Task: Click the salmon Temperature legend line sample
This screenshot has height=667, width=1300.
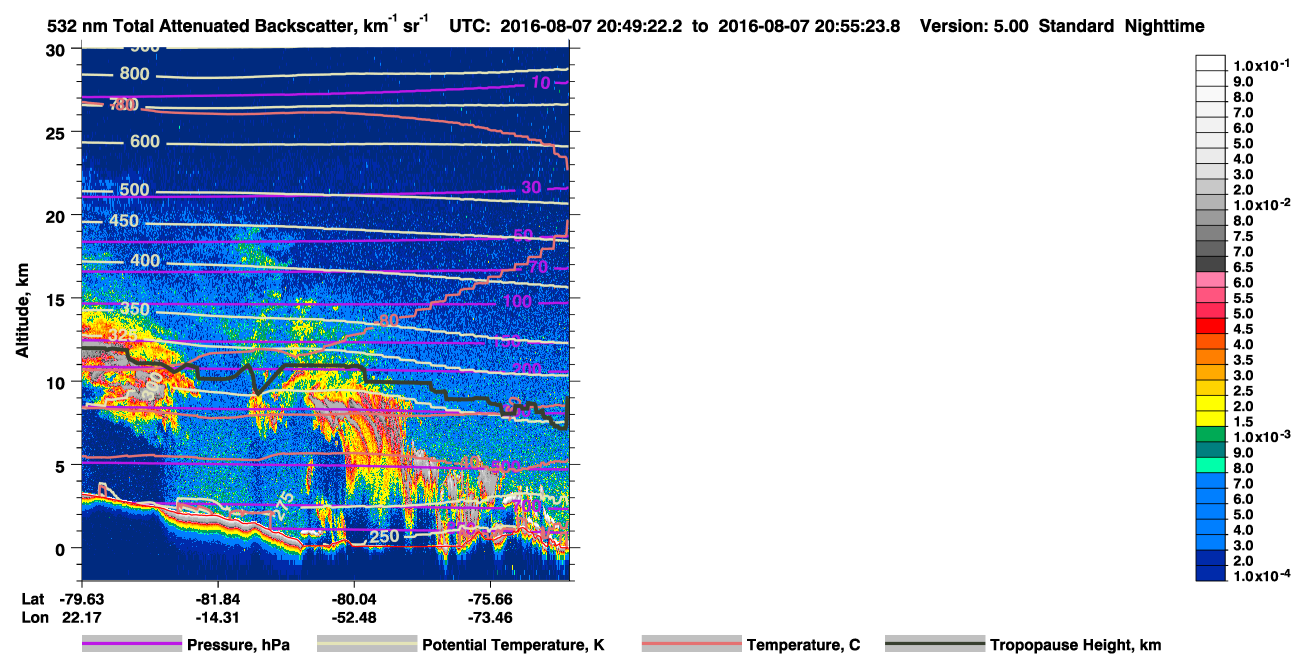Action: point(691,645)
